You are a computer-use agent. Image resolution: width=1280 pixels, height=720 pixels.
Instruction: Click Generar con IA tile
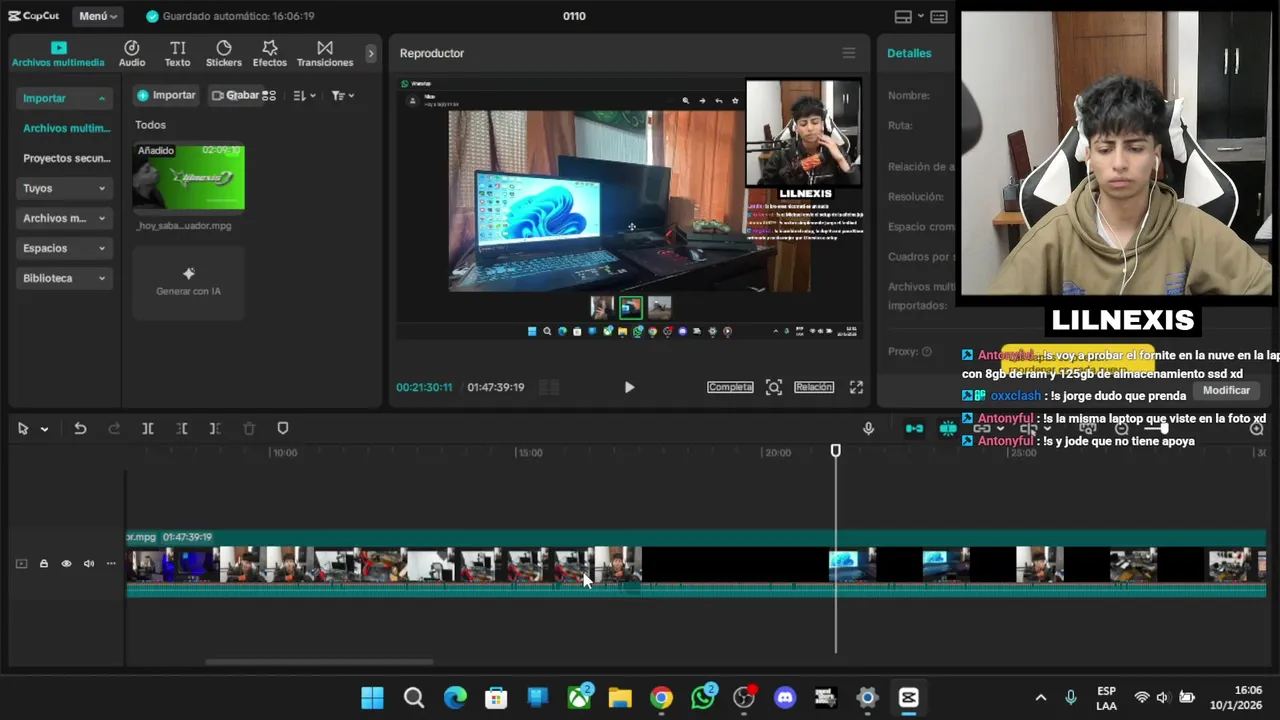[x=188, y=282]
